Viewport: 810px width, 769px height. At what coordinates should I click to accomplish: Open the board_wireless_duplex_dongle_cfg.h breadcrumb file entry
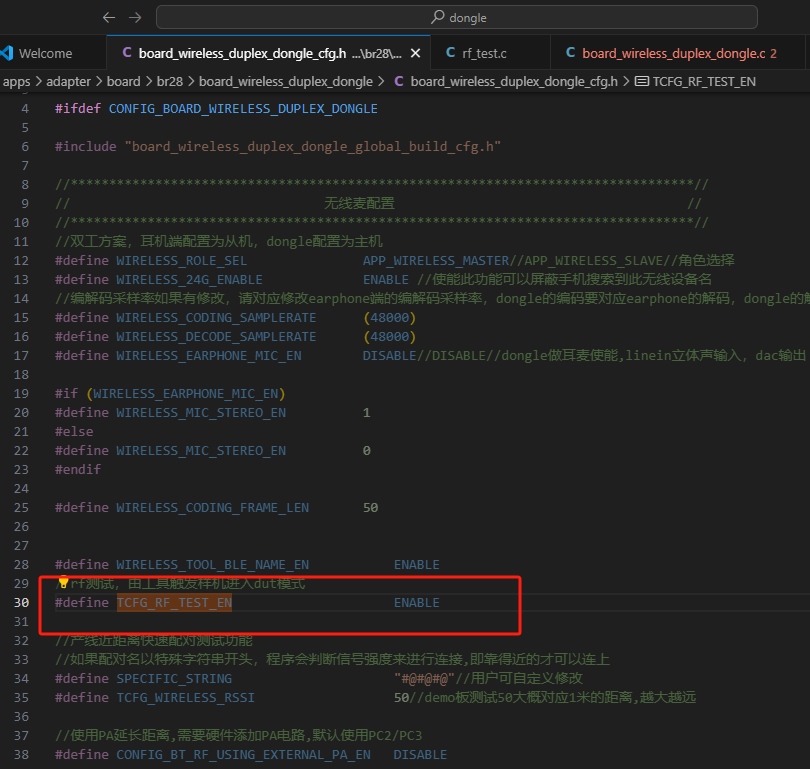[514, 82]
